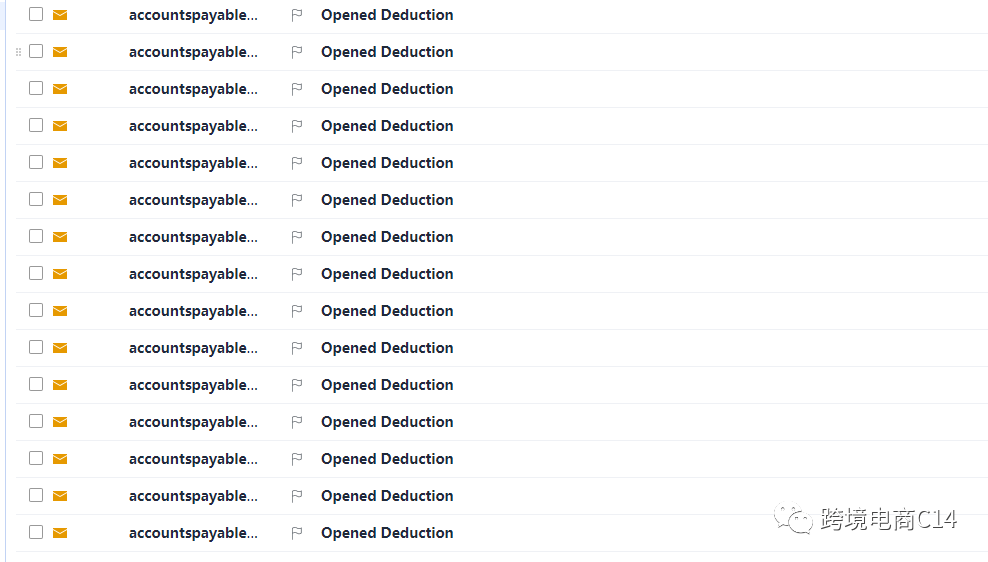Mark the checkbox of the thirteenth email
Viewport: 988px width, 562px height.
(x=36, y=459)
